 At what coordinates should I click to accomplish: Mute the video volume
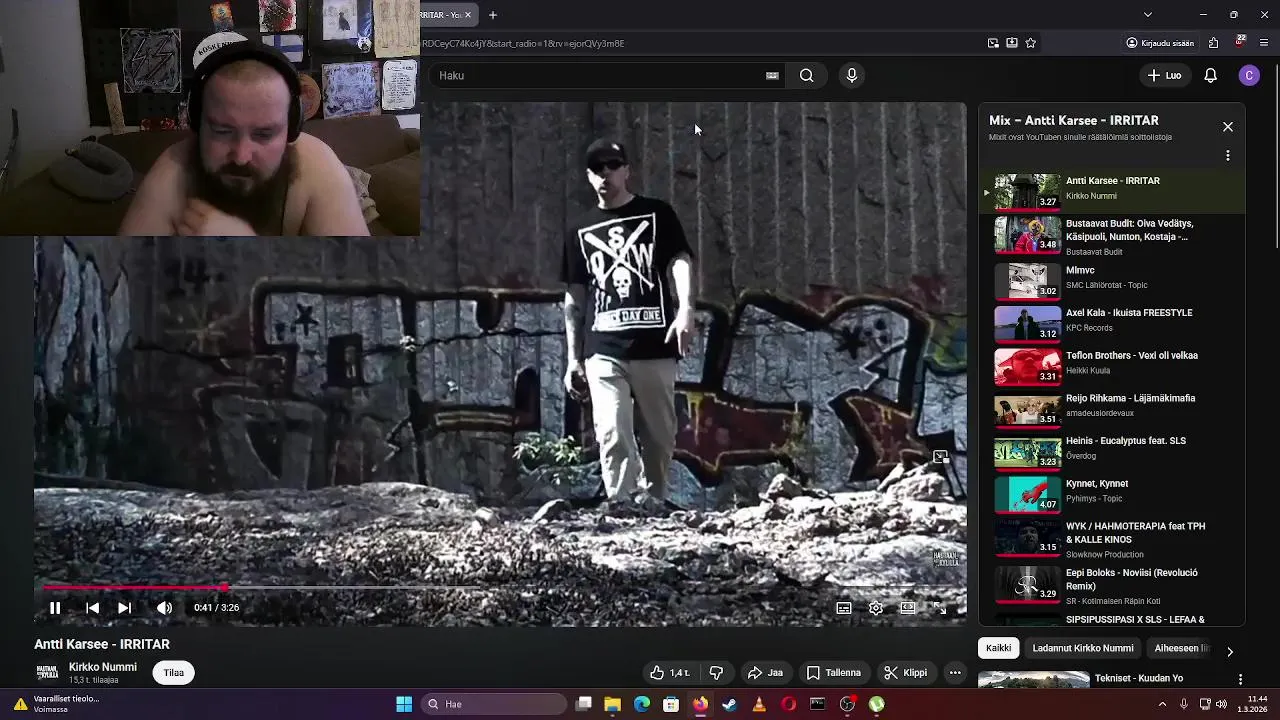165,608
